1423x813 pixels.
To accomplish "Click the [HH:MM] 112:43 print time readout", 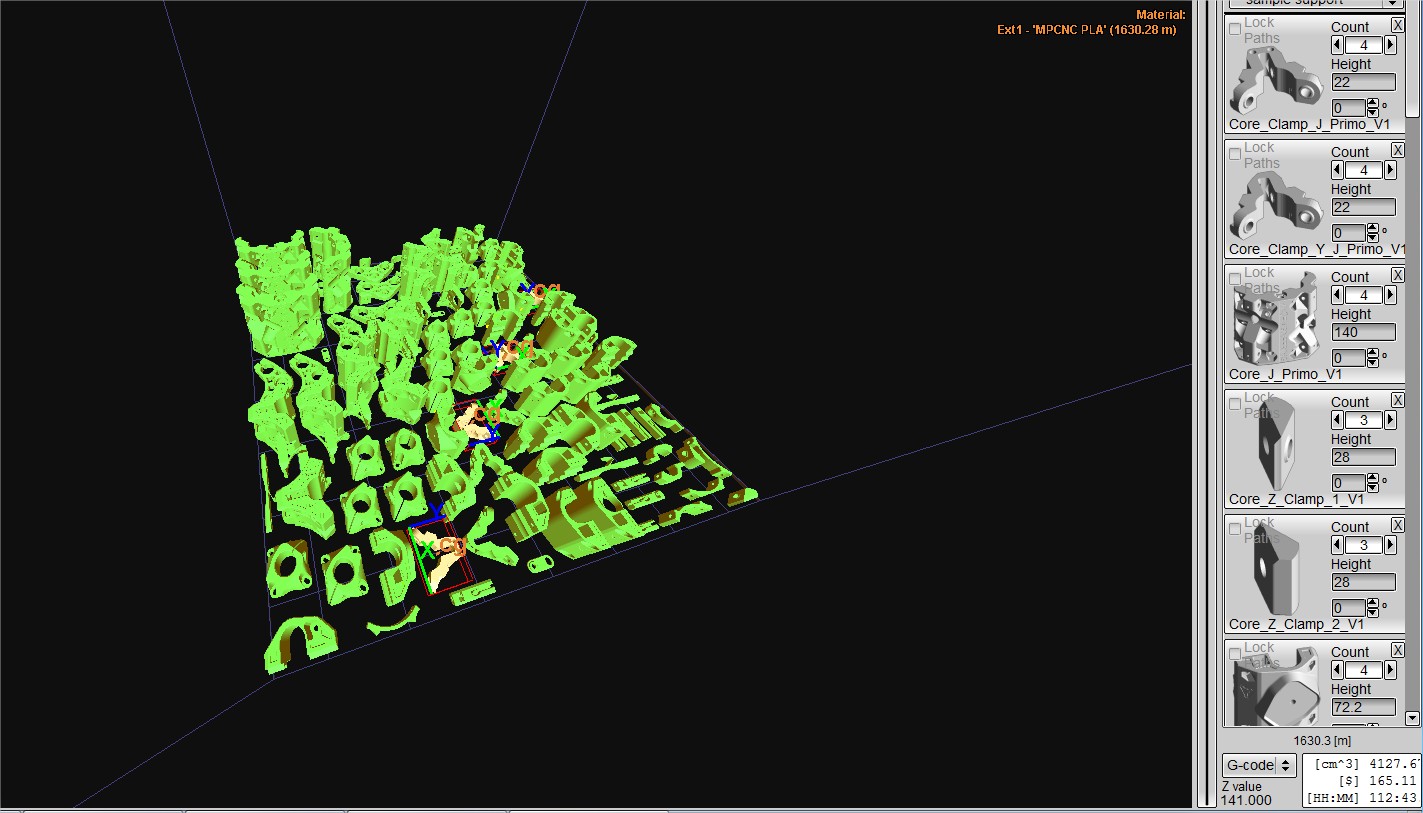I will point(1363,798).
